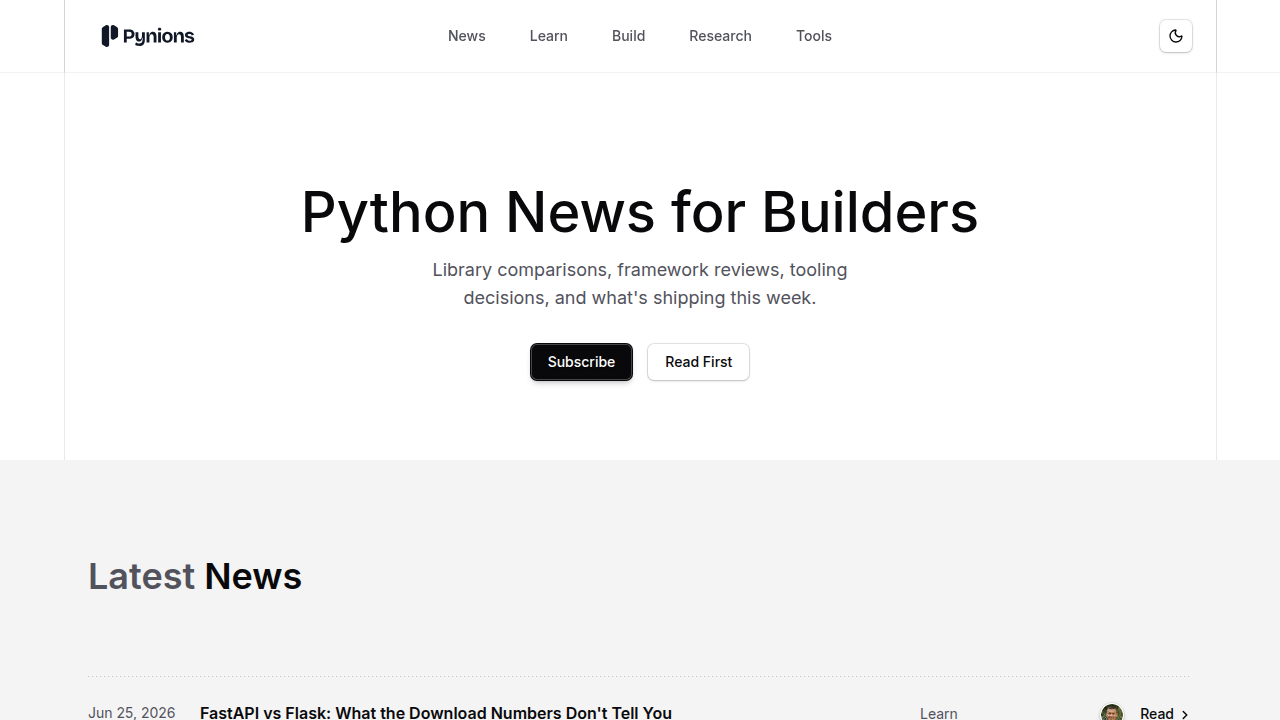The width and height of the screenshot is (1280, 720).
Task: Click the Learn tag on FastAPI article
Action: [939, 713]
